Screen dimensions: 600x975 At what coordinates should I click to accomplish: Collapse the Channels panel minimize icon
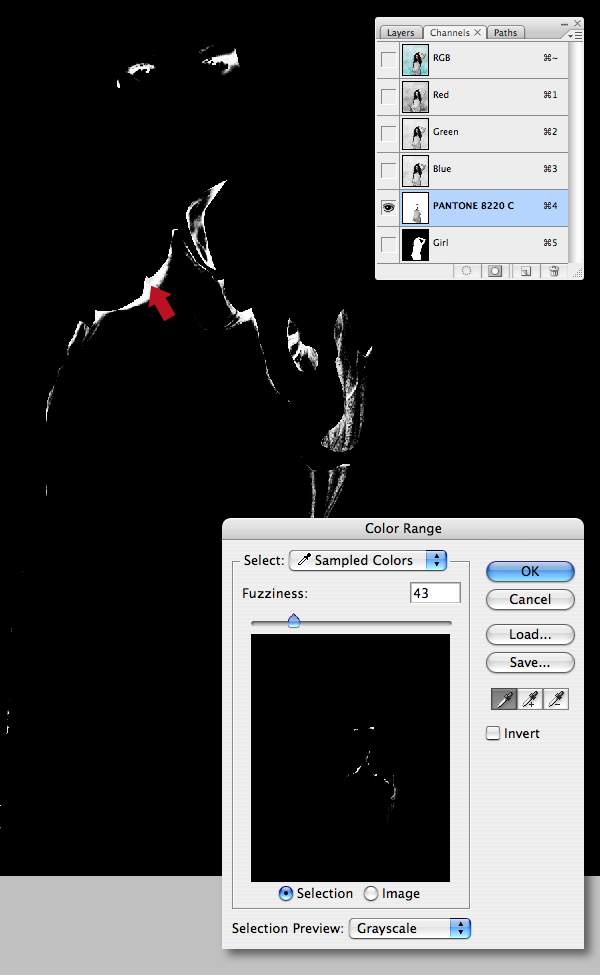pyautogui.click(x=564, y=24)
